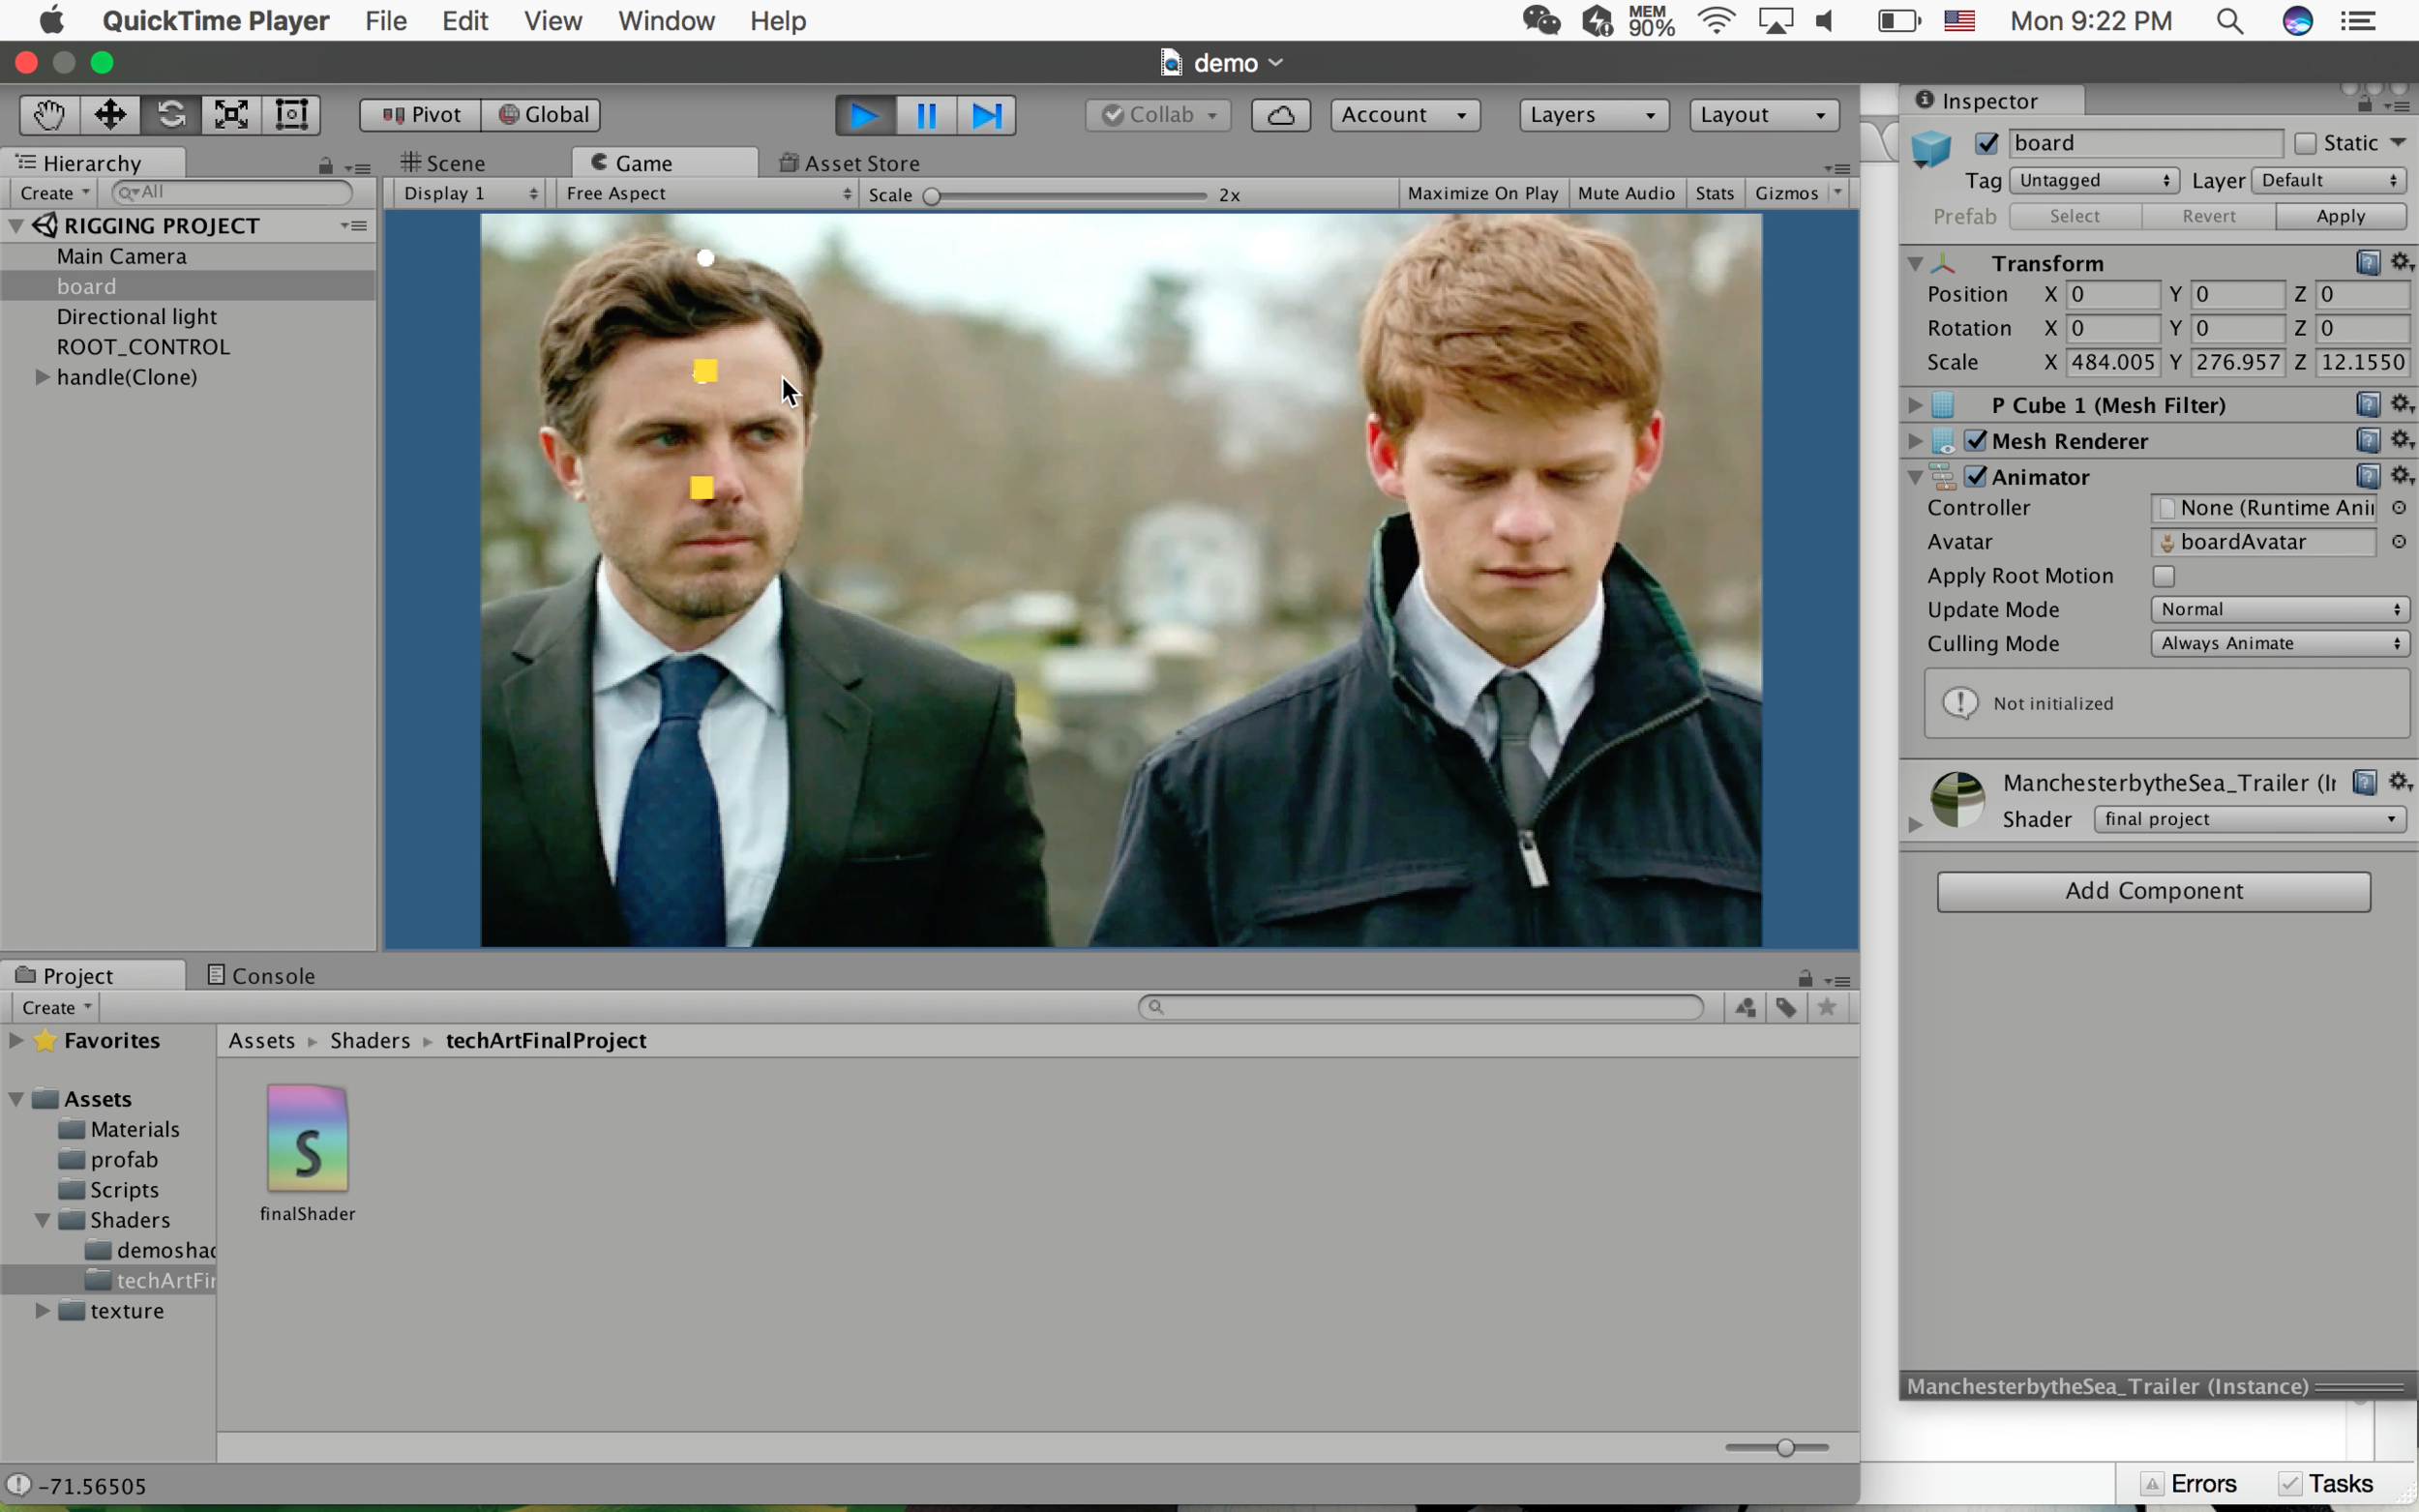Open the Account dropdown
The image size is (2419, 1512).
click(x=1405, y=115)
